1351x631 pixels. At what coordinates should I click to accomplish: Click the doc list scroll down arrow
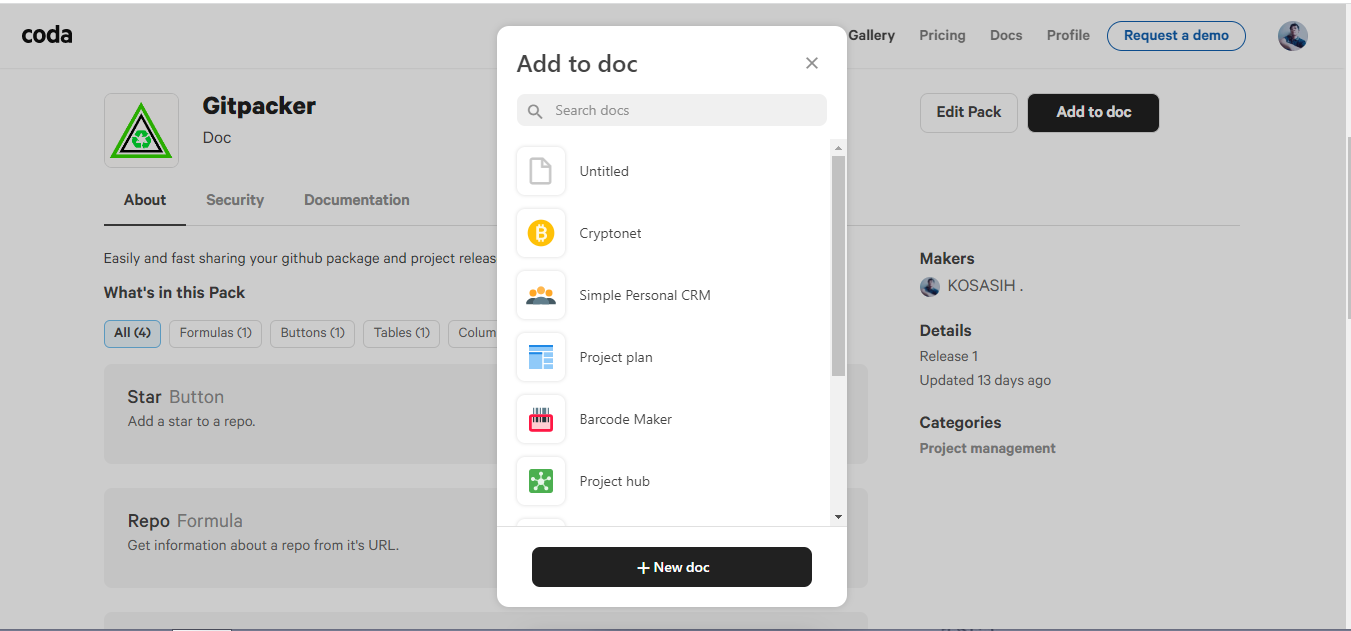click(x=838, y=517)
